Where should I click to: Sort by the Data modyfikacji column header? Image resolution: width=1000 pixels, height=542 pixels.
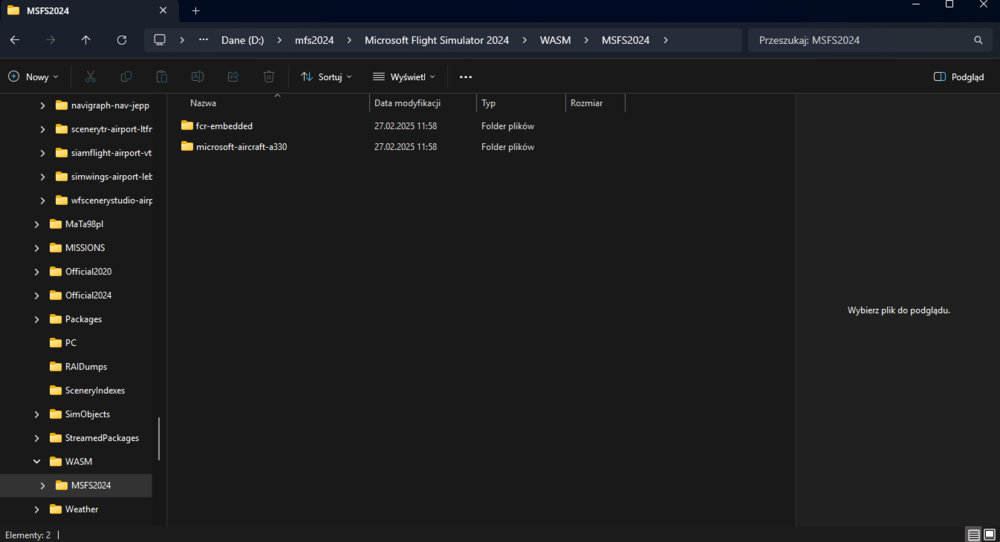click(x=407, y=103)
